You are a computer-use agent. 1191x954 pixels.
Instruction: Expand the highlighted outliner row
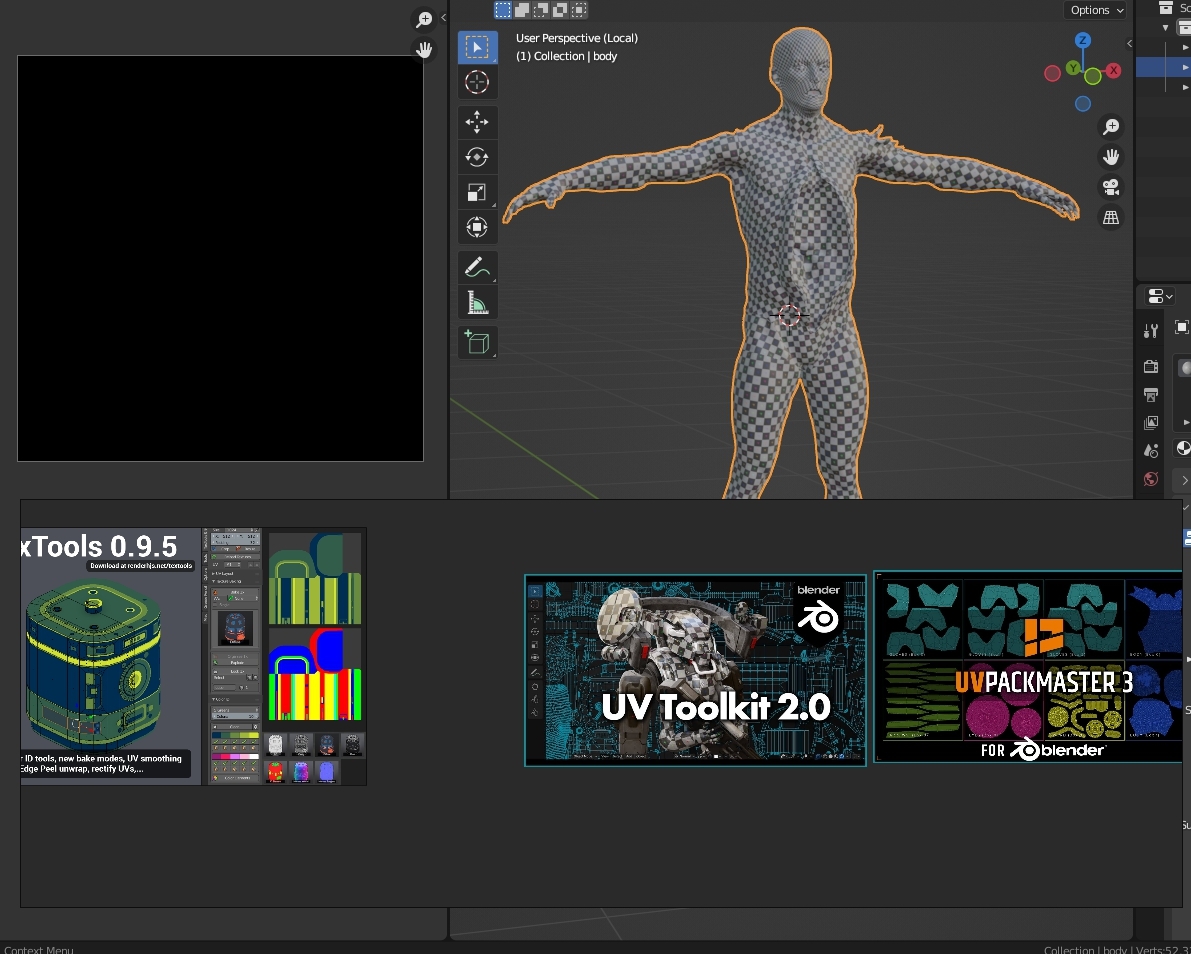tap(1186, 68)
